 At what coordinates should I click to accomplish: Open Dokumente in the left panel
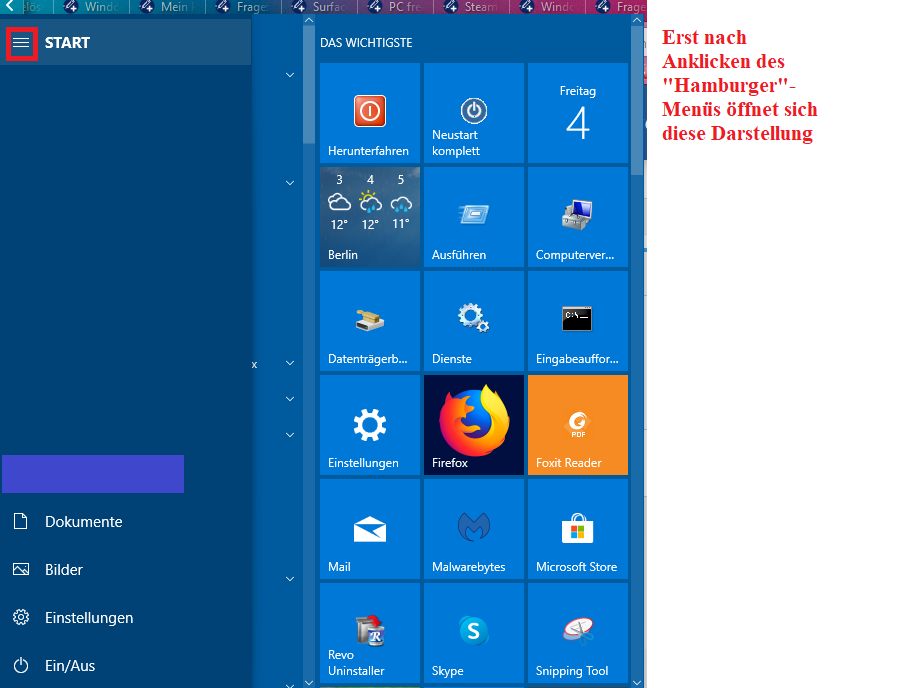125,521
